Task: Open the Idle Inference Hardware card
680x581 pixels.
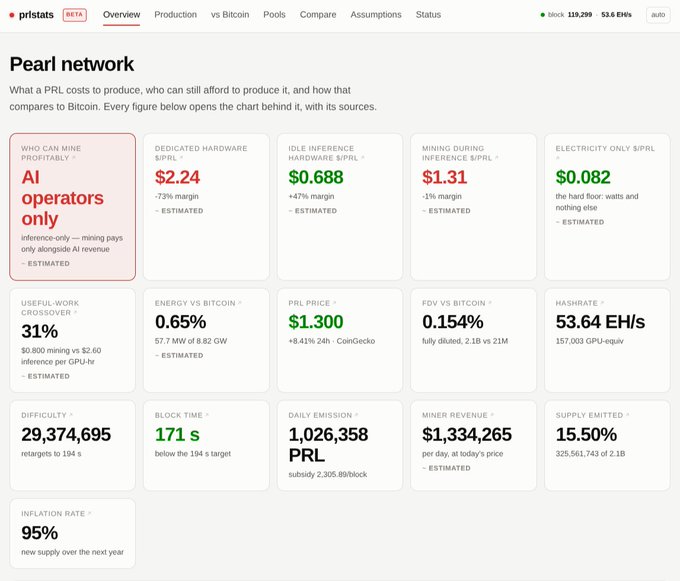Action: click(x=340, y=207)
